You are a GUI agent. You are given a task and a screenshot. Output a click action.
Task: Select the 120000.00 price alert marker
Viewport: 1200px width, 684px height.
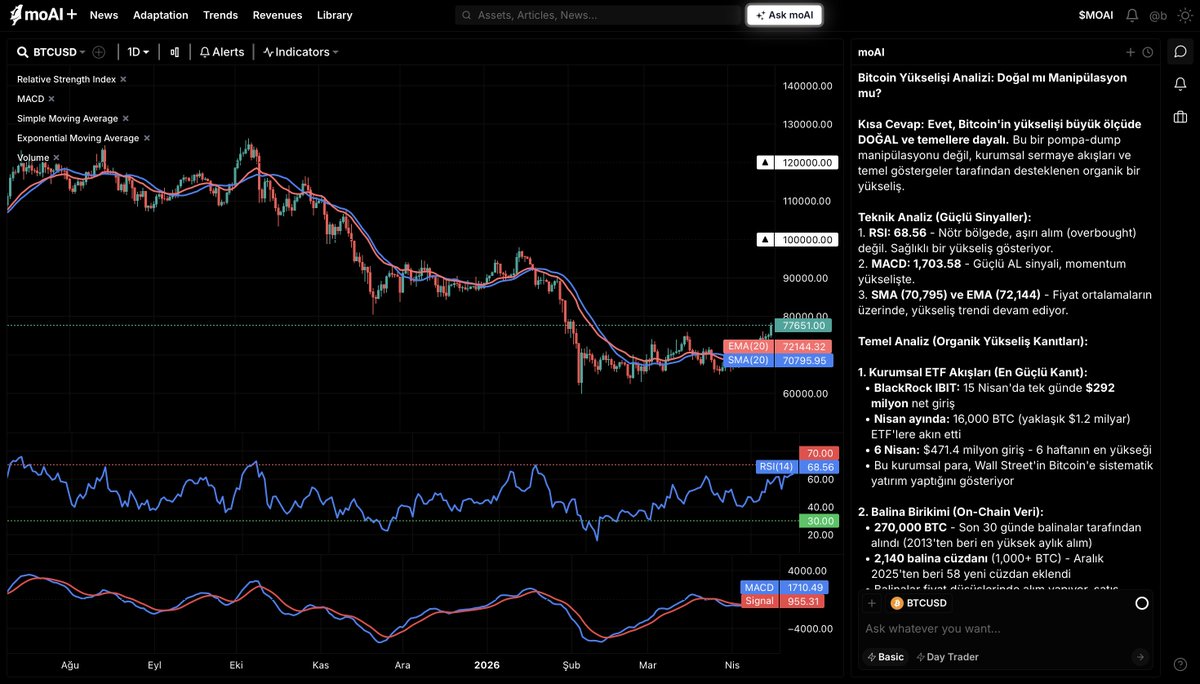coord(799,162)
